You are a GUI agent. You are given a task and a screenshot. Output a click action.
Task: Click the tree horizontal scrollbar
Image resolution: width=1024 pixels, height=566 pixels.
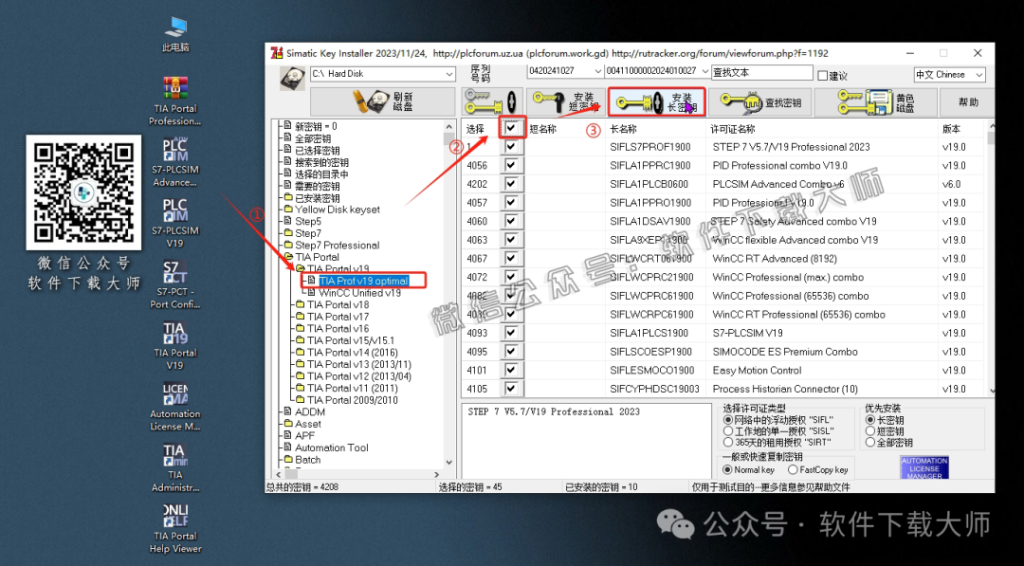click(x=359, y=474)
